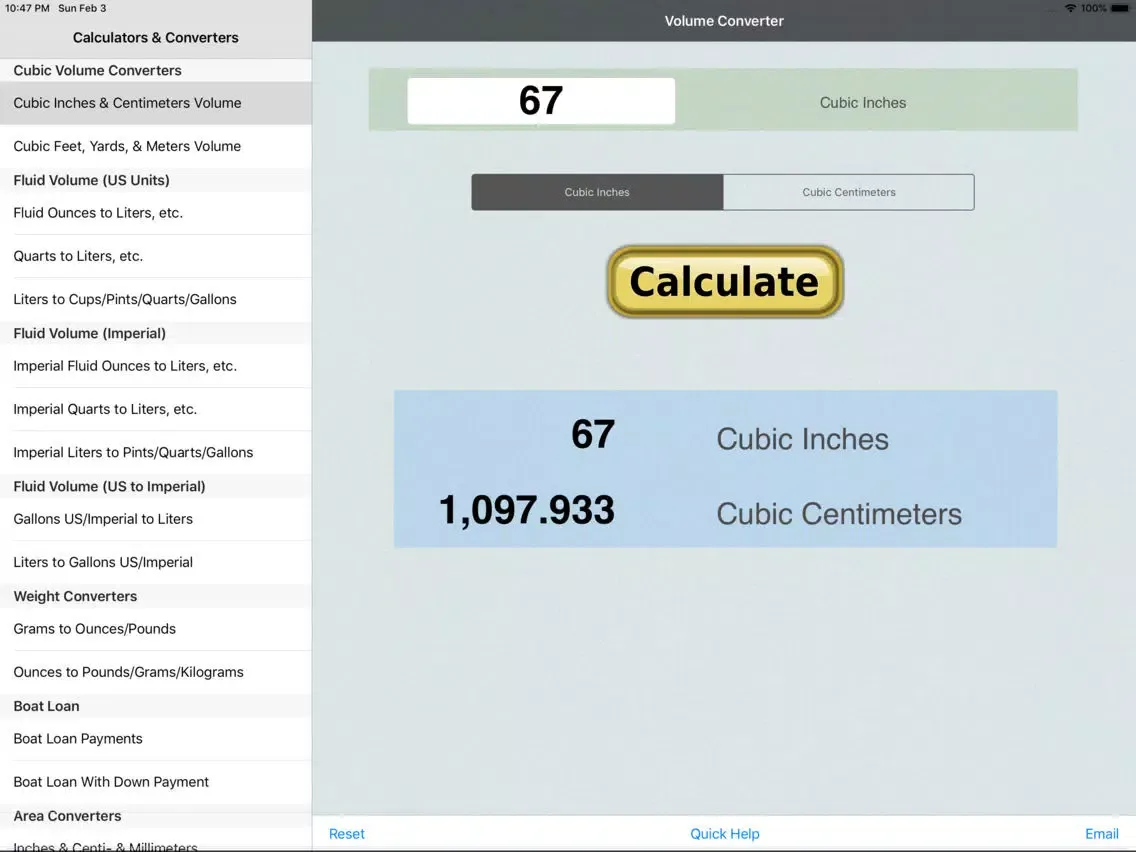Screen dimensions: 1136x852
Task: Click the Fluid Volume (Imperial) header
Action: pos(156,333)
